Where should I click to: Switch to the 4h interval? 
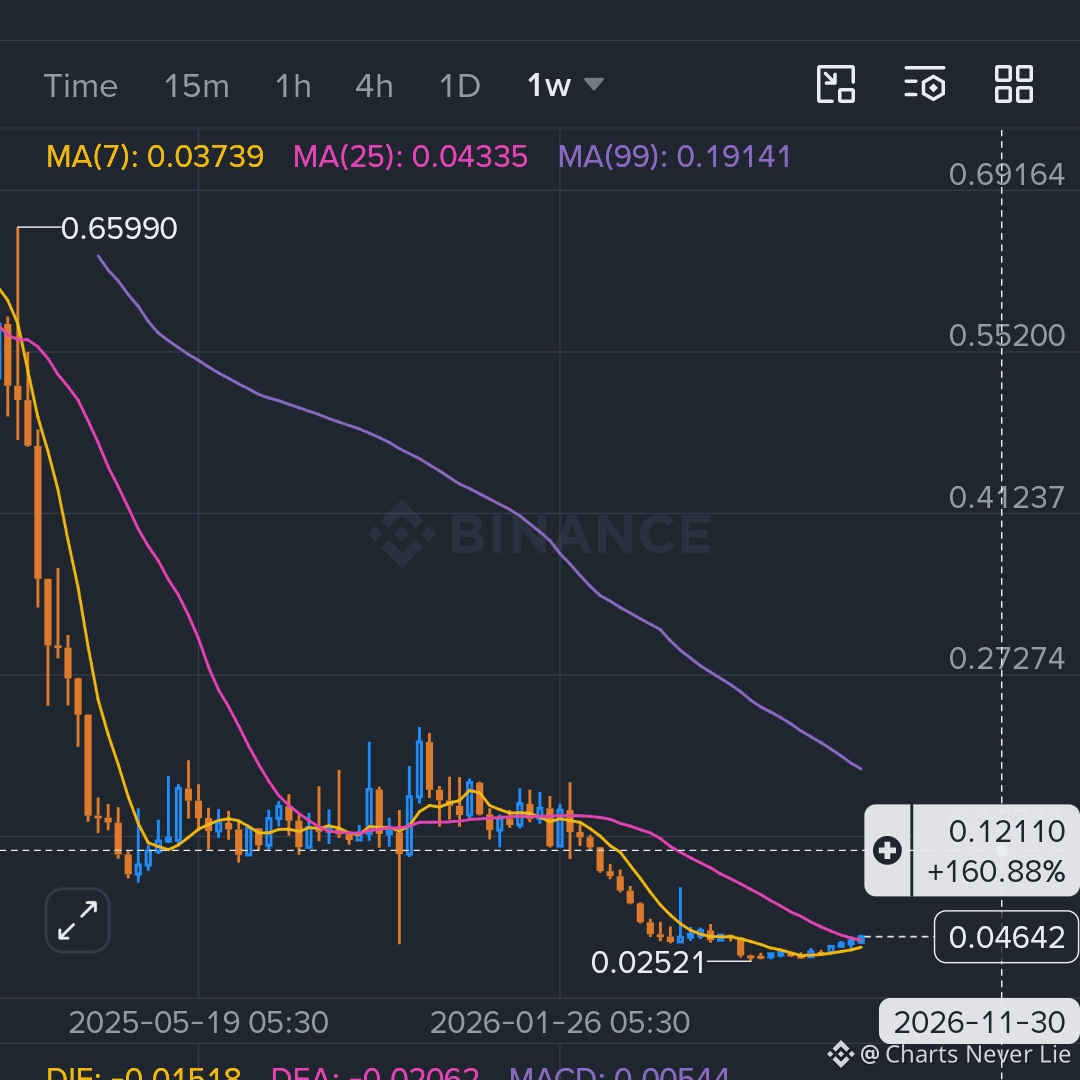[374, 86]
